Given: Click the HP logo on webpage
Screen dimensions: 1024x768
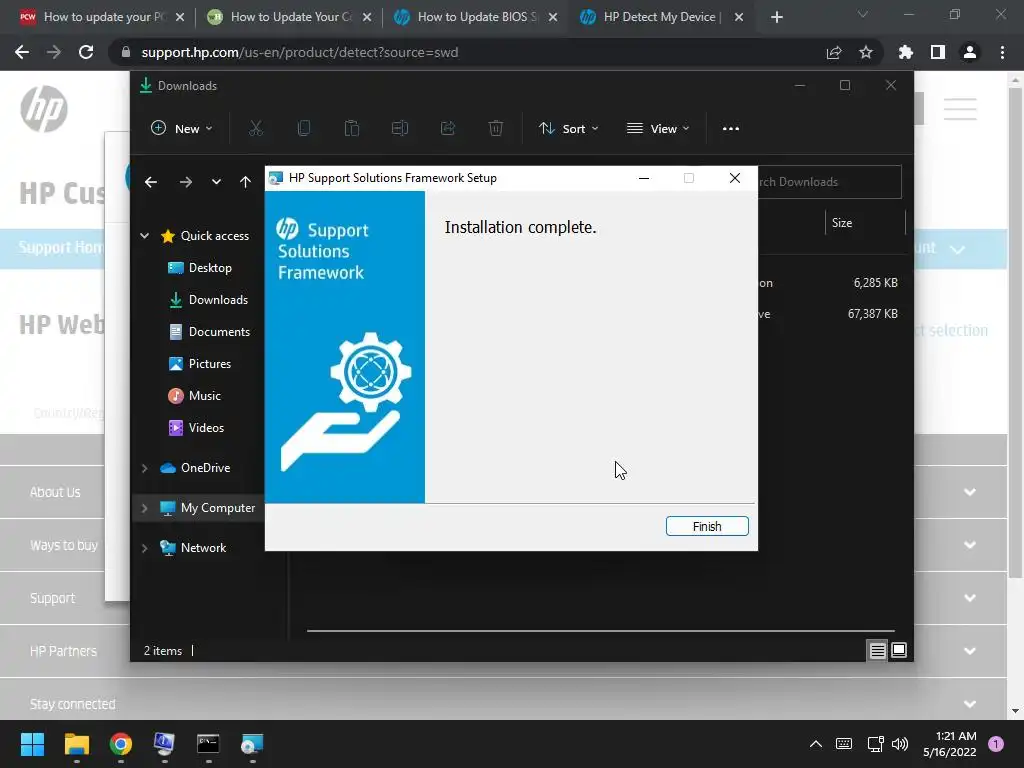Looking at the screenshot, I should click(x=44, y=108).
